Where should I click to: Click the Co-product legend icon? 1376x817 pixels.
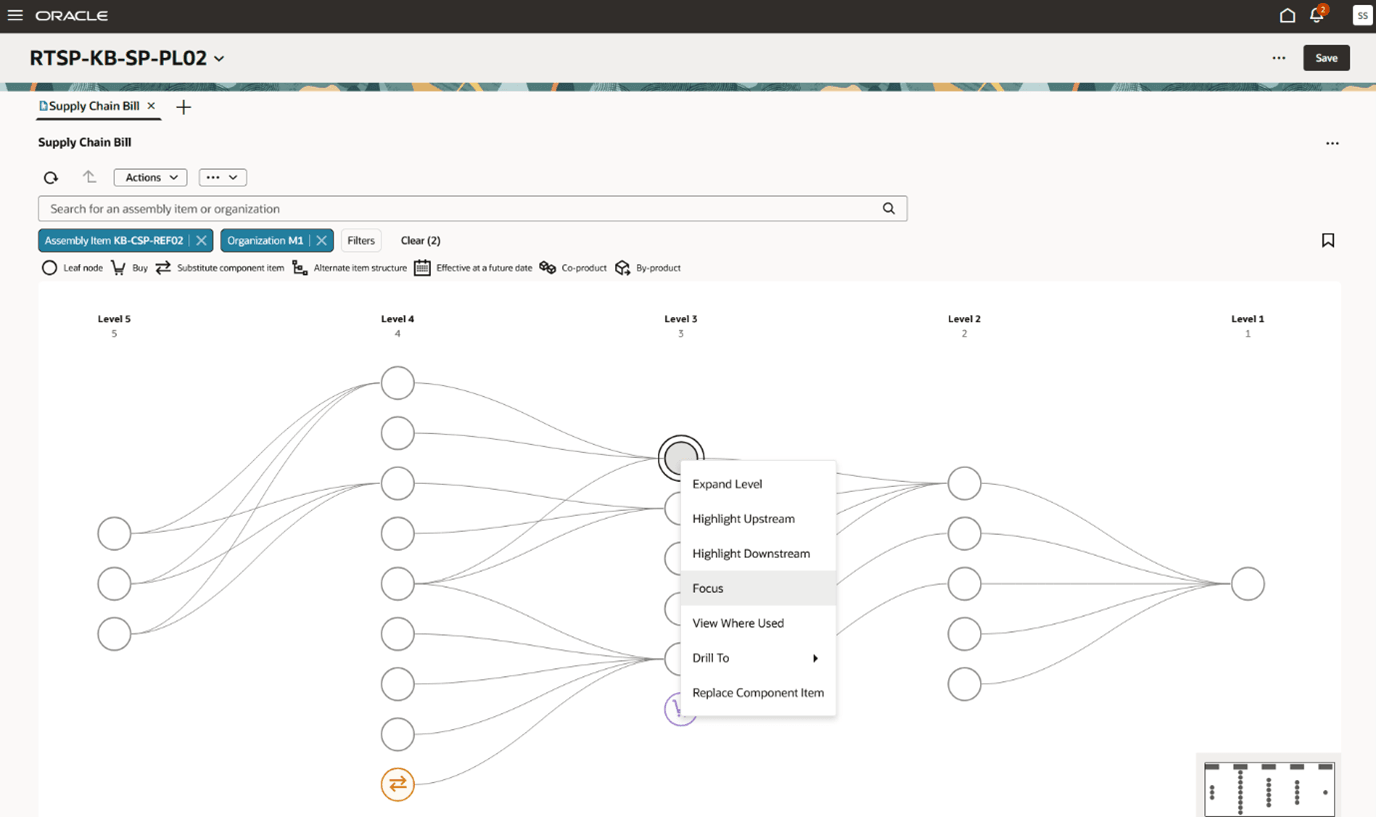pyautogui.click(x=547, y=267)
